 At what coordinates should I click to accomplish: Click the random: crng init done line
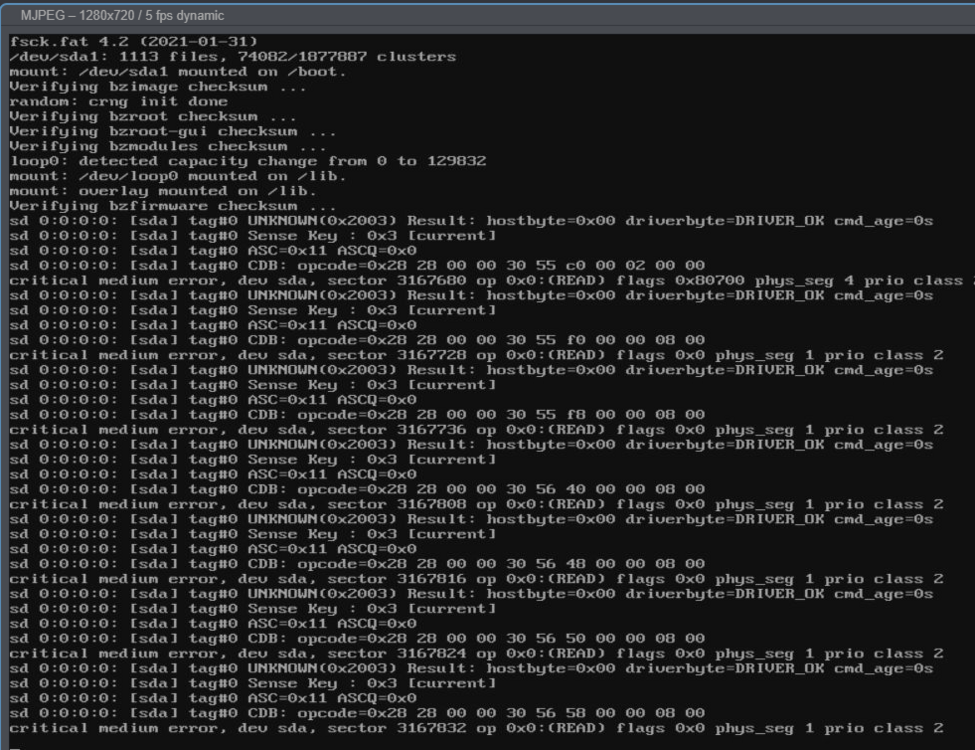click(x=119, y=101)
